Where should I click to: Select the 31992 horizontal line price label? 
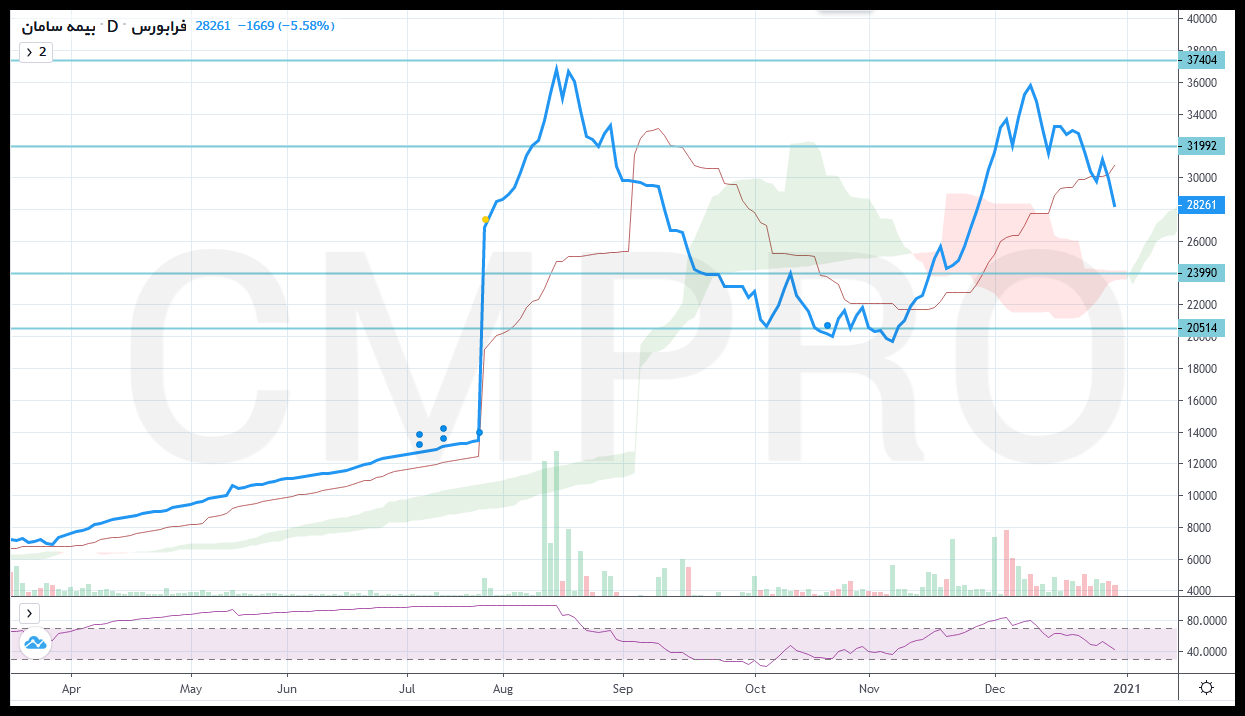pyautogui.click(x=1202, y=146)
